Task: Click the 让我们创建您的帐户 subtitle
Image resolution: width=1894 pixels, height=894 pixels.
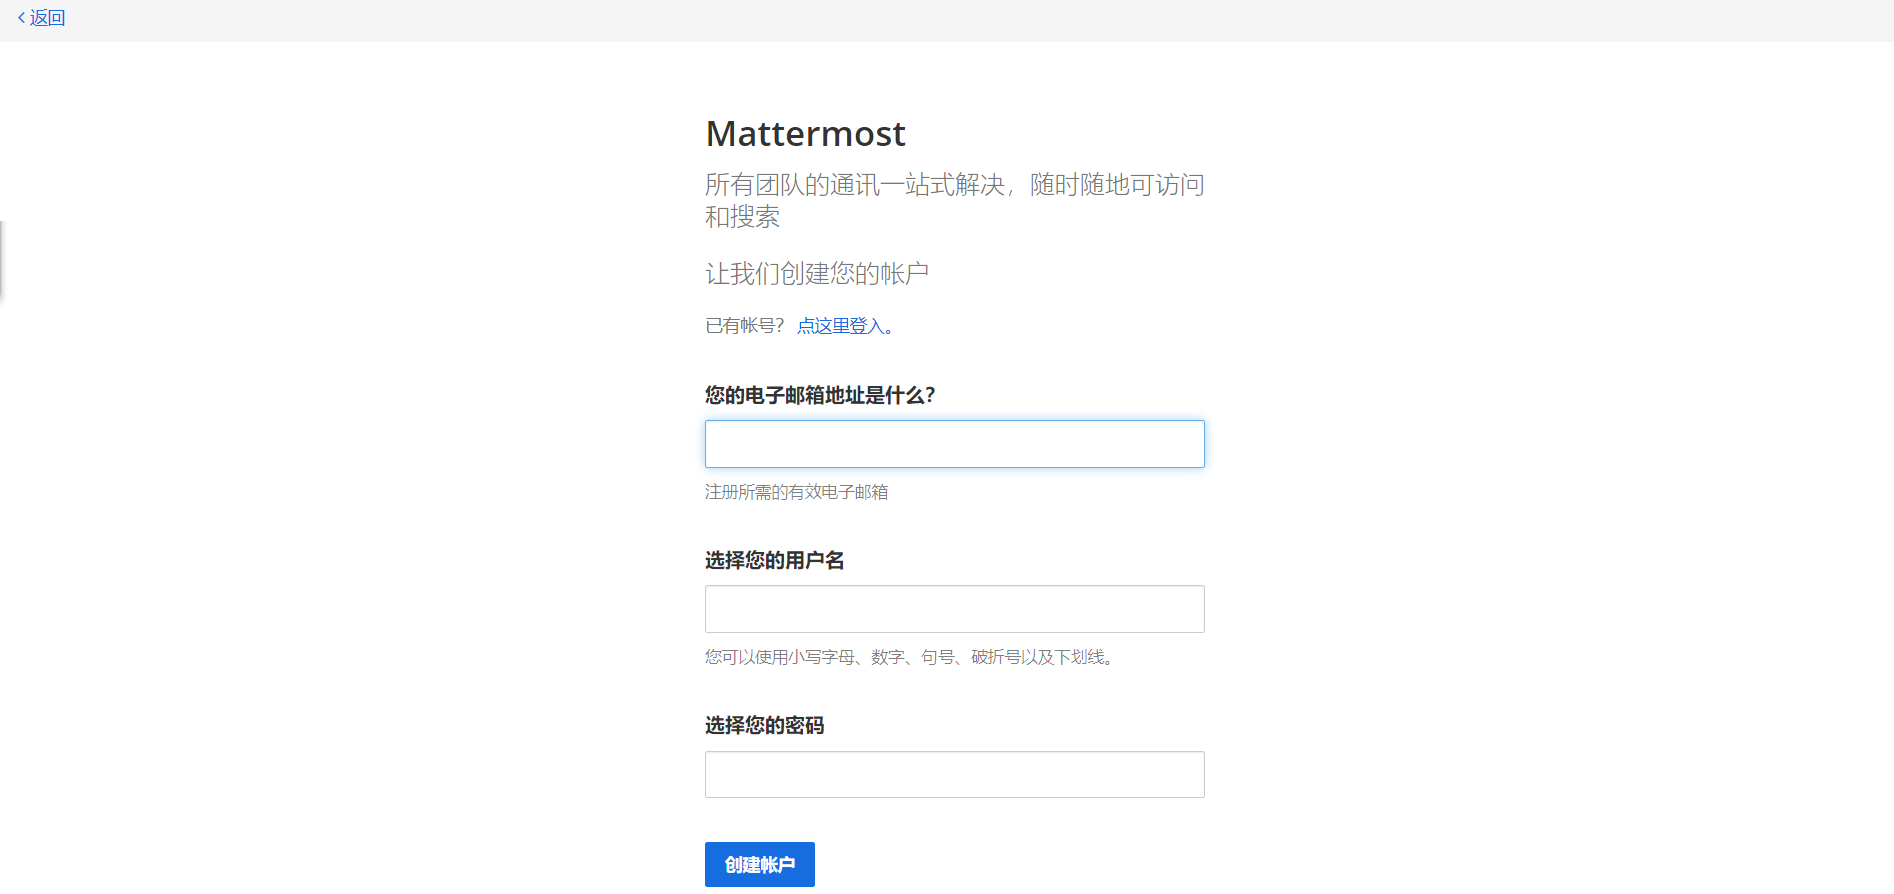Action: tap(817, 274)
